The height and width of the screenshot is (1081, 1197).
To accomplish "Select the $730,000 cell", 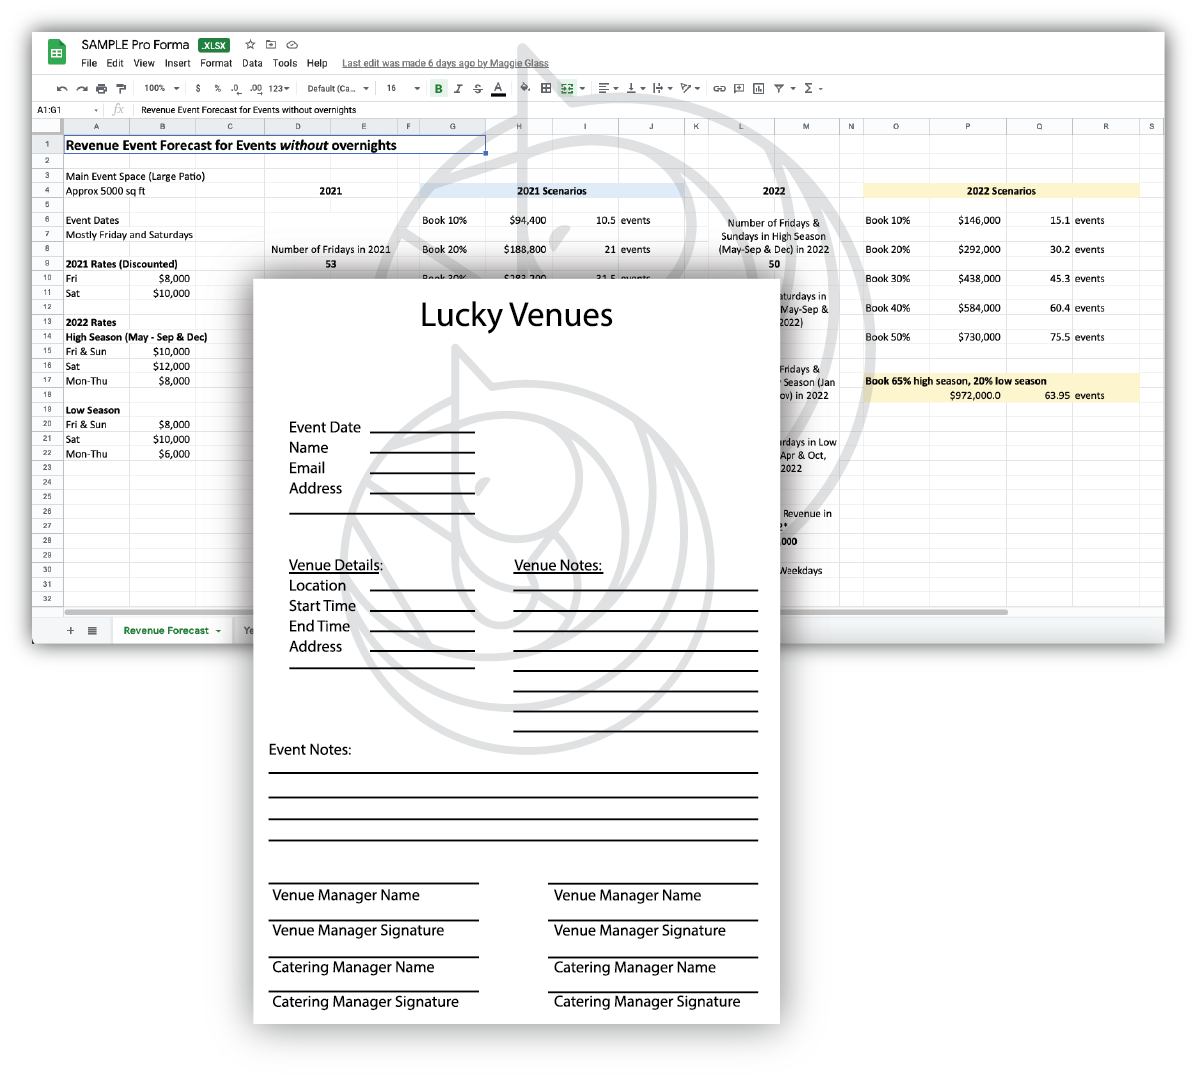I will coord(967,337).
